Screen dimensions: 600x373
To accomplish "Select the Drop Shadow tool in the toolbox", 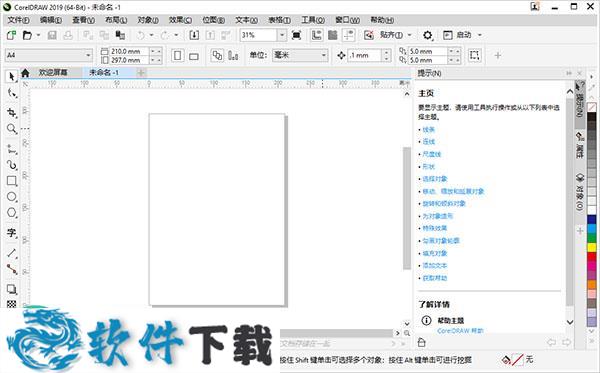I will 11,289.
